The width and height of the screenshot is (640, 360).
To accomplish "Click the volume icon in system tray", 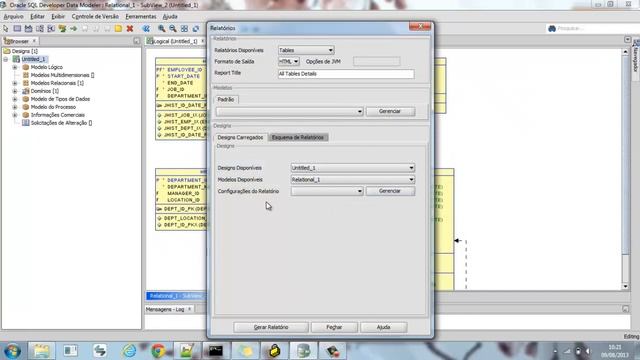I will 588,351.
